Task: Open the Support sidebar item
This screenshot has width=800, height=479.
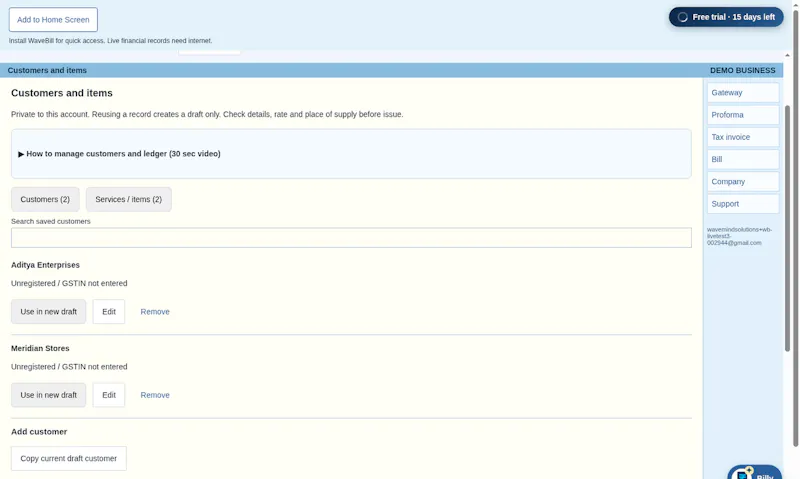Action: (743, 204)
